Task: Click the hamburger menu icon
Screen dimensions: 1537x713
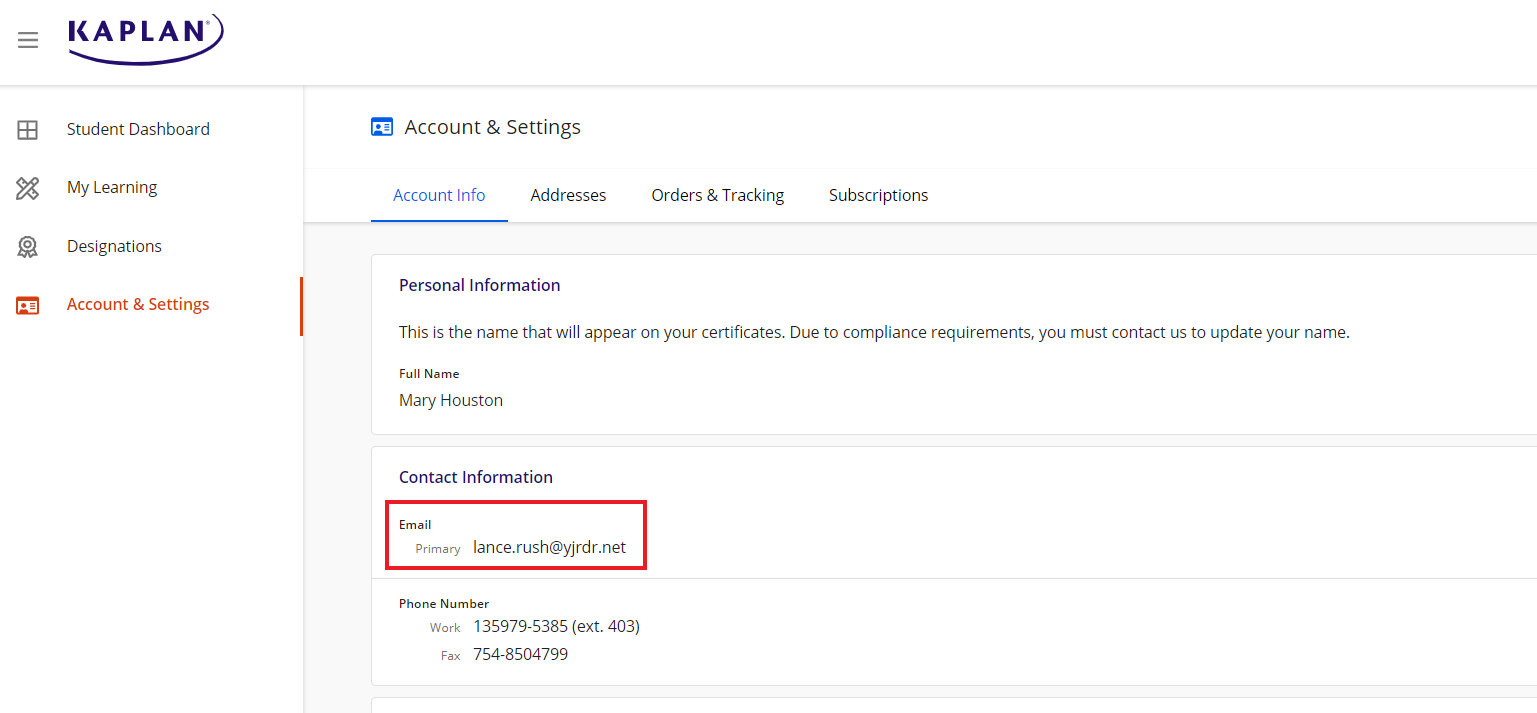Action: pos(27,40)
